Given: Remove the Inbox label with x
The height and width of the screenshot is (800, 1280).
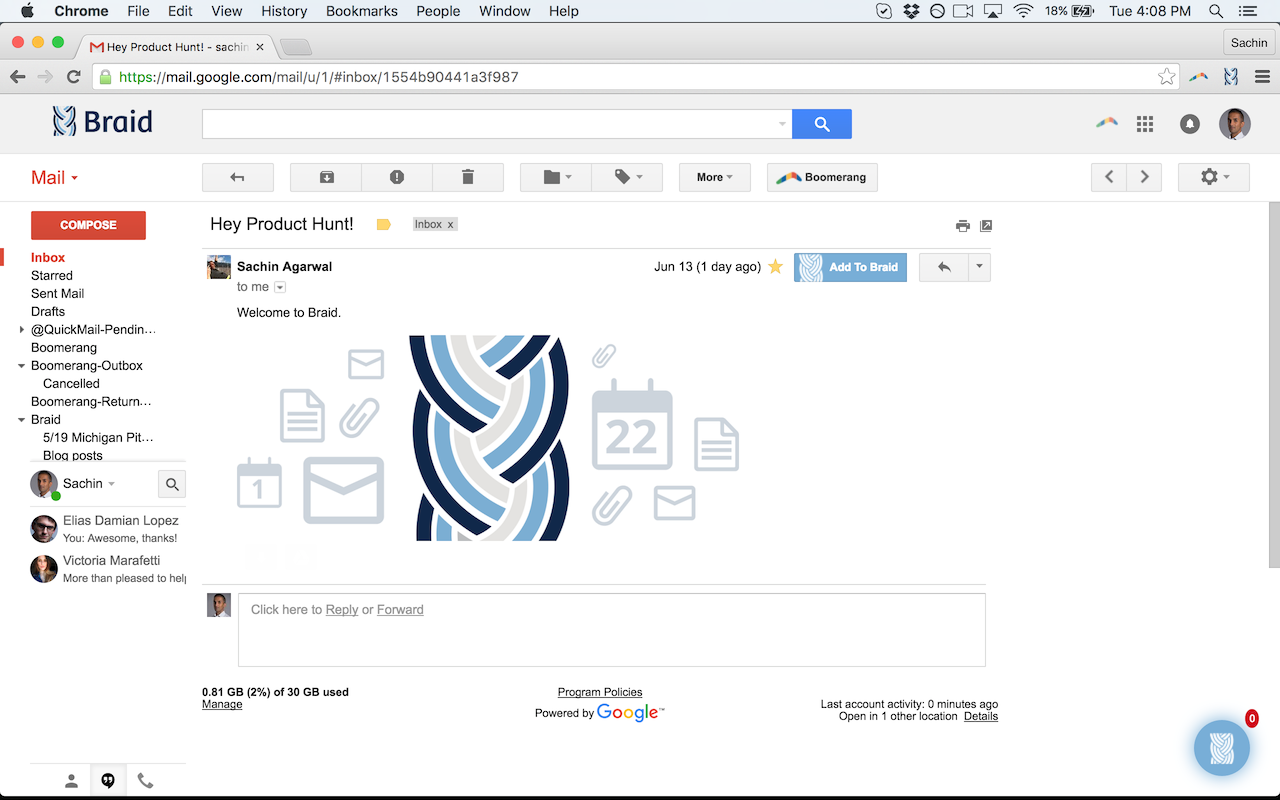Looking at the screenshot, I should tap(450, 225).
